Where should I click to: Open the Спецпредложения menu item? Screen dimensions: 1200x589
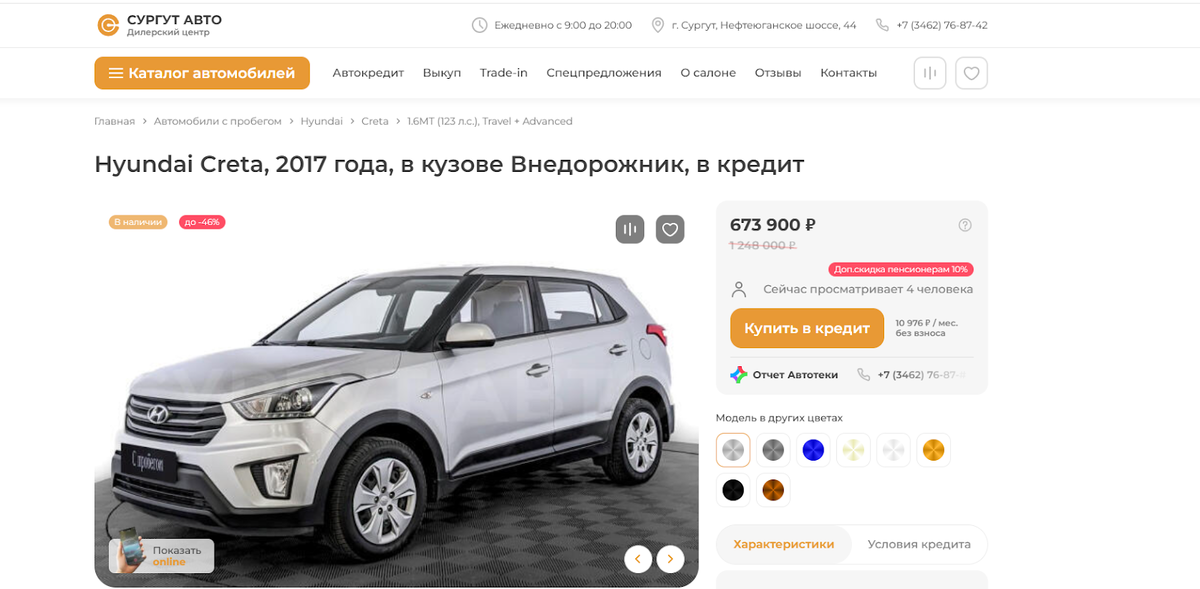[x=604, y=73]
